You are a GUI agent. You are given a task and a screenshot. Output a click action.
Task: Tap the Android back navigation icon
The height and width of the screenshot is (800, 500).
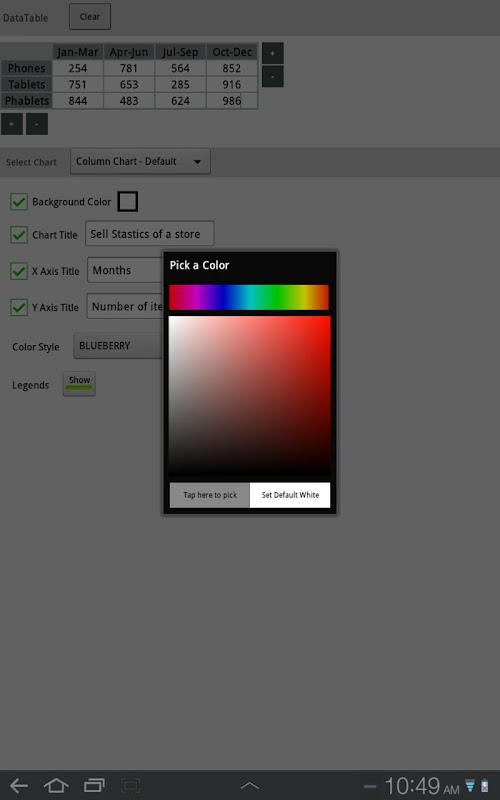[19, 785]
